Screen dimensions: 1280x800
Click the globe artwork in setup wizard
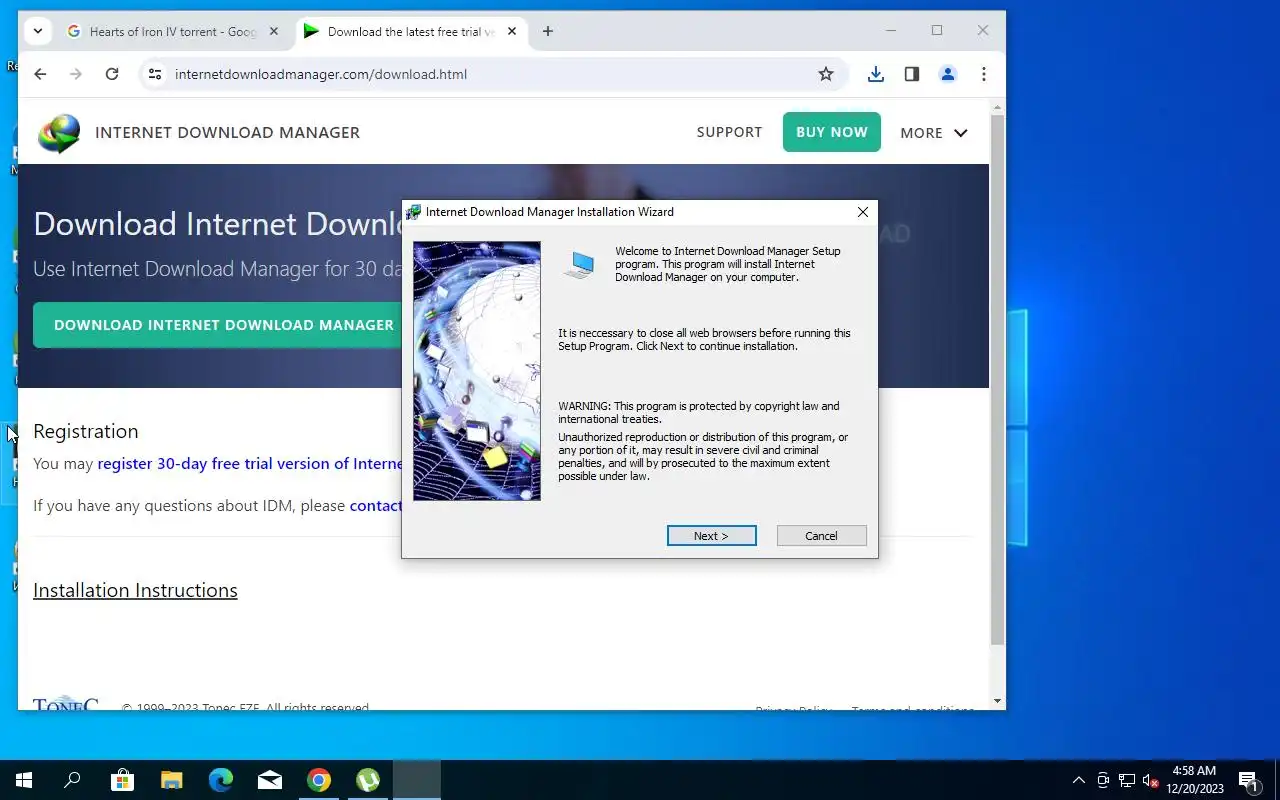[477, 371]
